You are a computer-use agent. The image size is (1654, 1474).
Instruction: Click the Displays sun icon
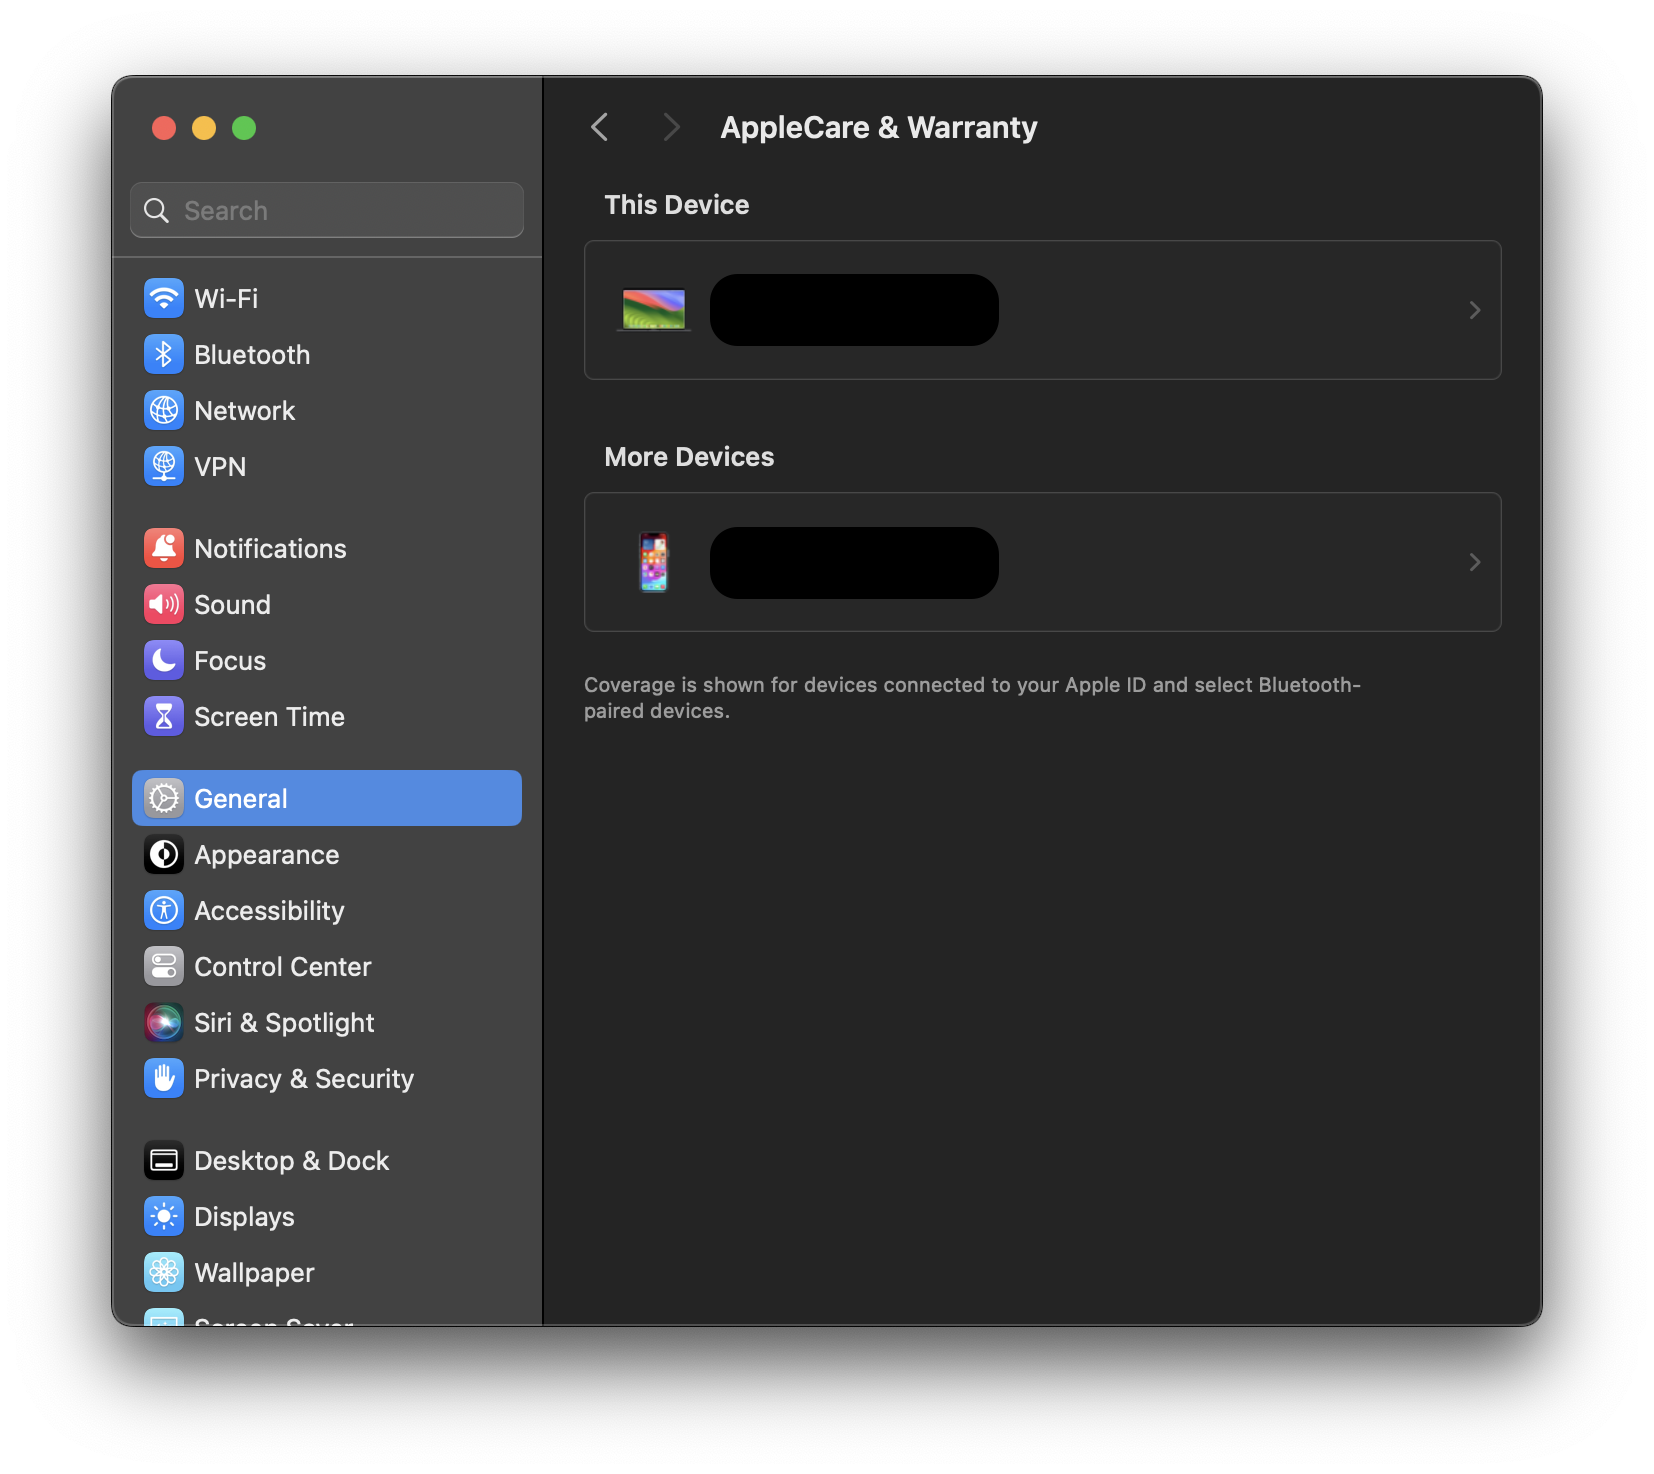point(164,1216)
